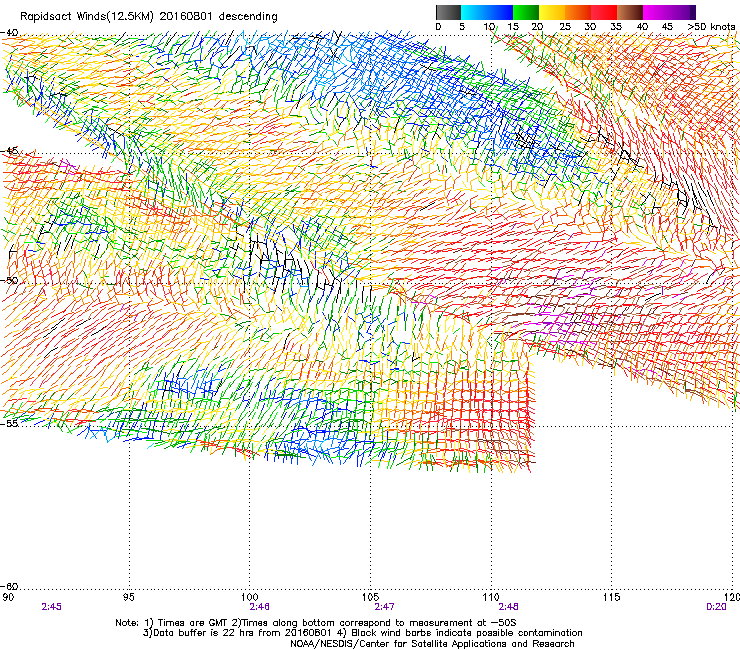The width and height of the screenshot is (740, 650).
Task: Click the -55 latitude axis label
Action: tap(9, 423)
